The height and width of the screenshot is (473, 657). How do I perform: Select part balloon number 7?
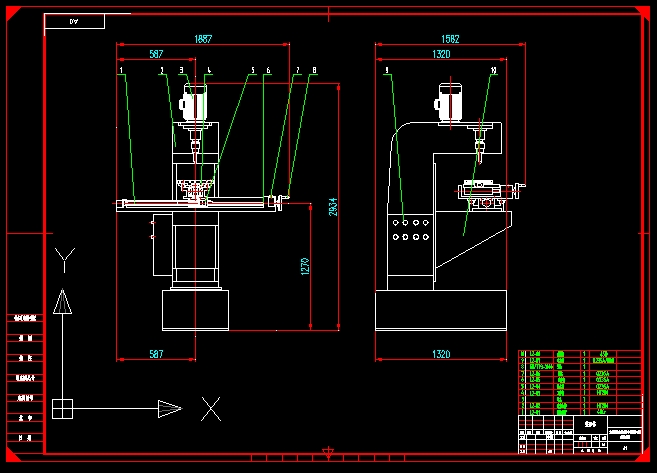click(x=297, y=70)
